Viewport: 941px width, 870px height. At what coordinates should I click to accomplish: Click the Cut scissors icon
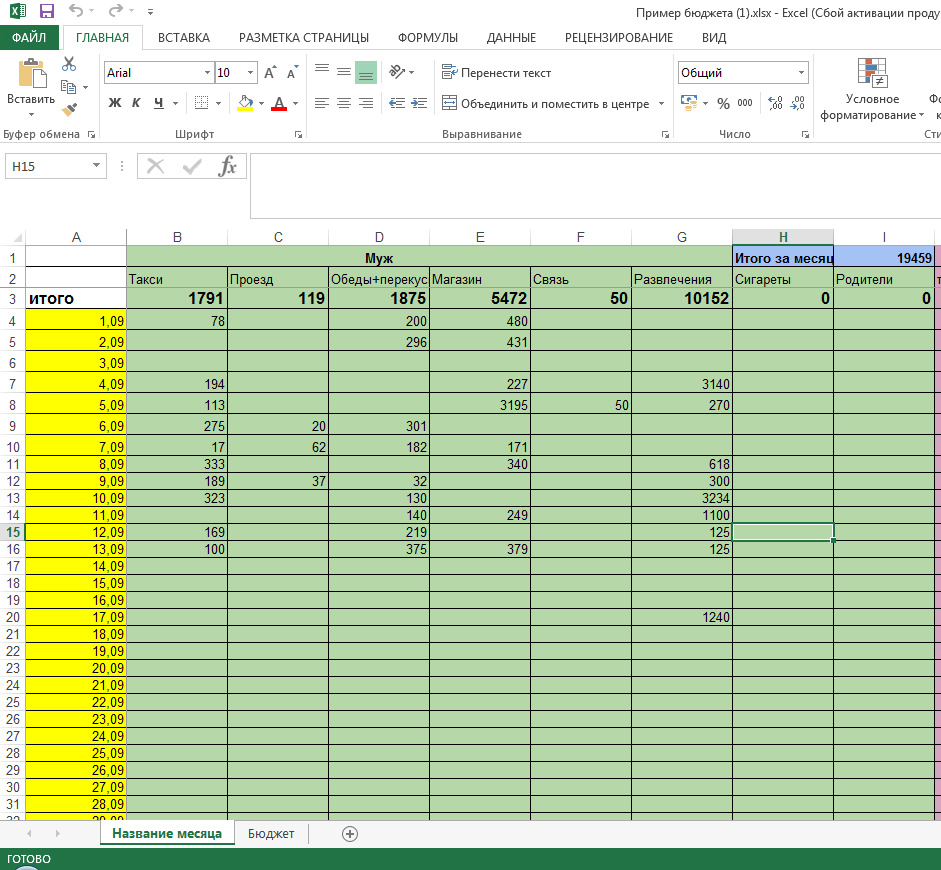[69, 64]
